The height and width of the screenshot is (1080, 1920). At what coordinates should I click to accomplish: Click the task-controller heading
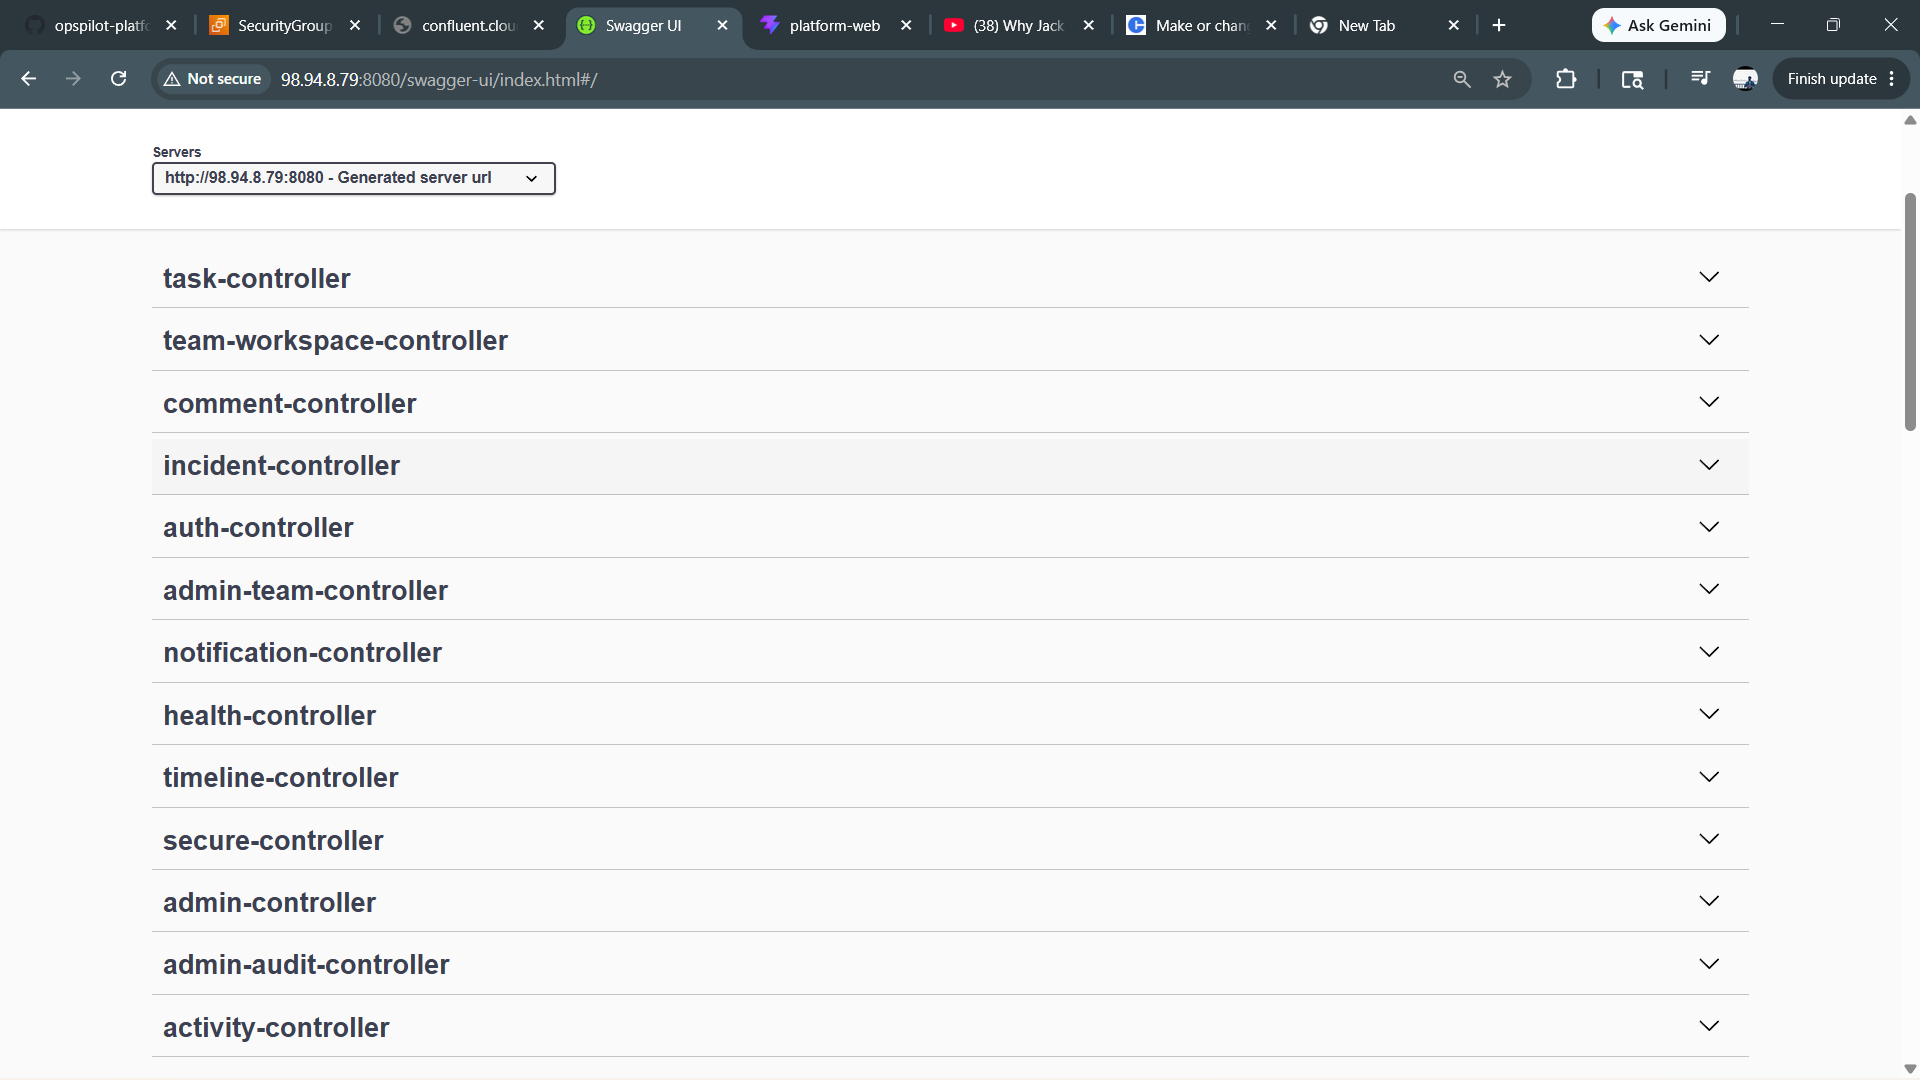click(257, 278)
